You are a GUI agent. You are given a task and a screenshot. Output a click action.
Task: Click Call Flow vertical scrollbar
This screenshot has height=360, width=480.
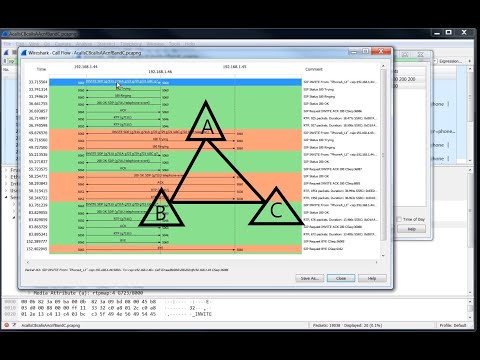tap(383, 155)
